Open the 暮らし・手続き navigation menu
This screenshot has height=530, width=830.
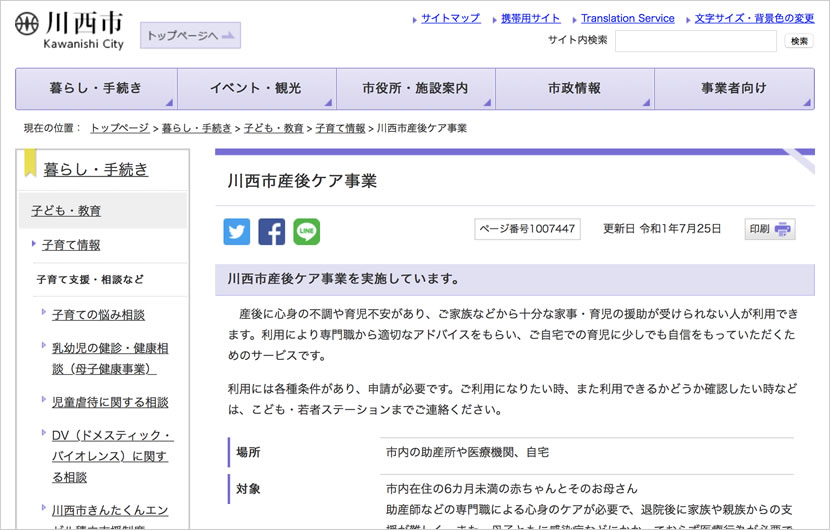pos(96,88)
